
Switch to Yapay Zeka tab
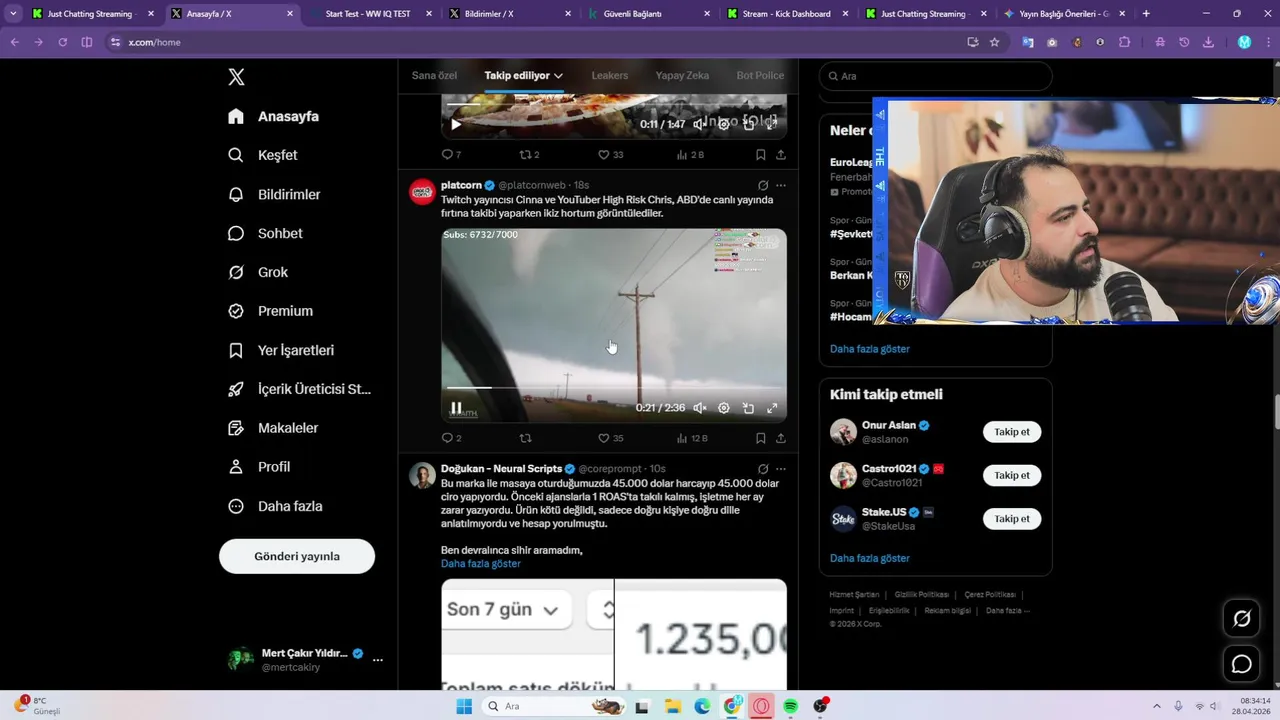[682, 75]
